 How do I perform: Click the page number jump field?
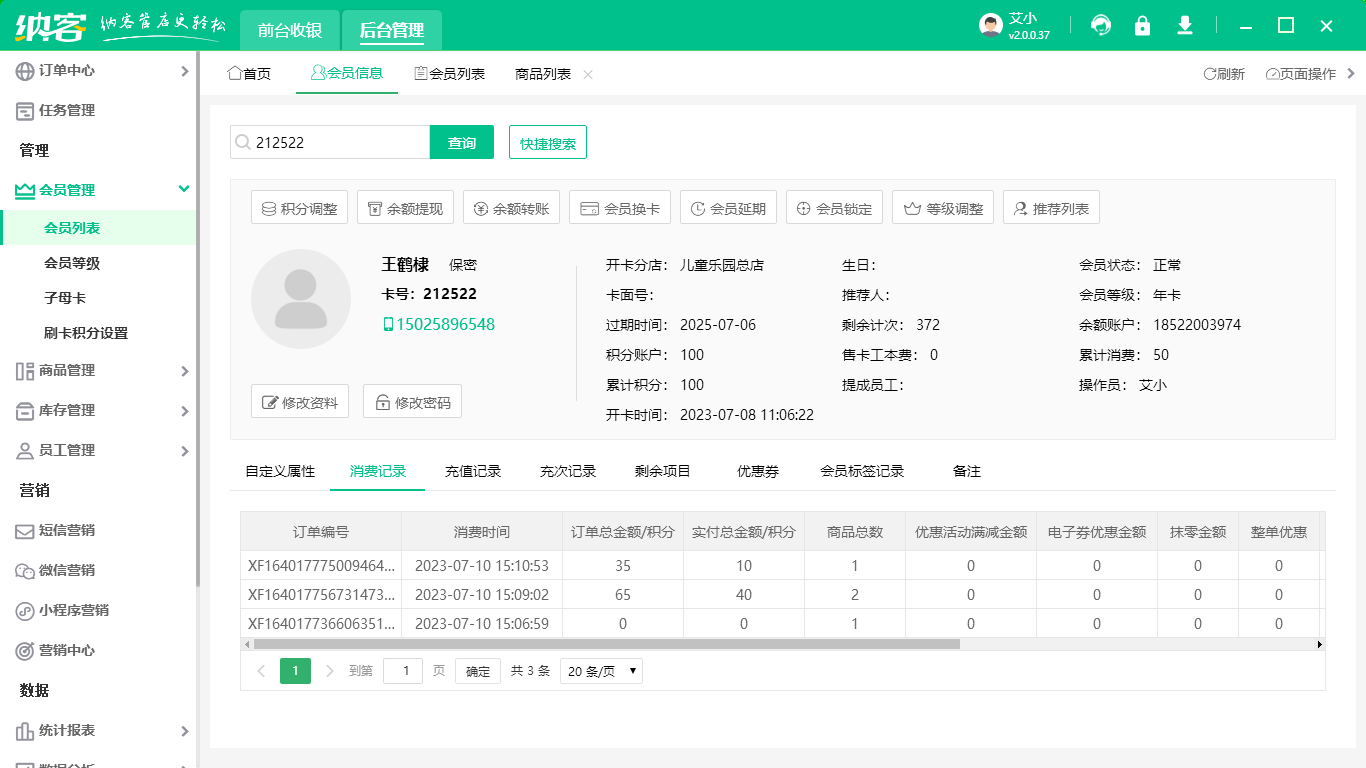click(x=403, y=671)
